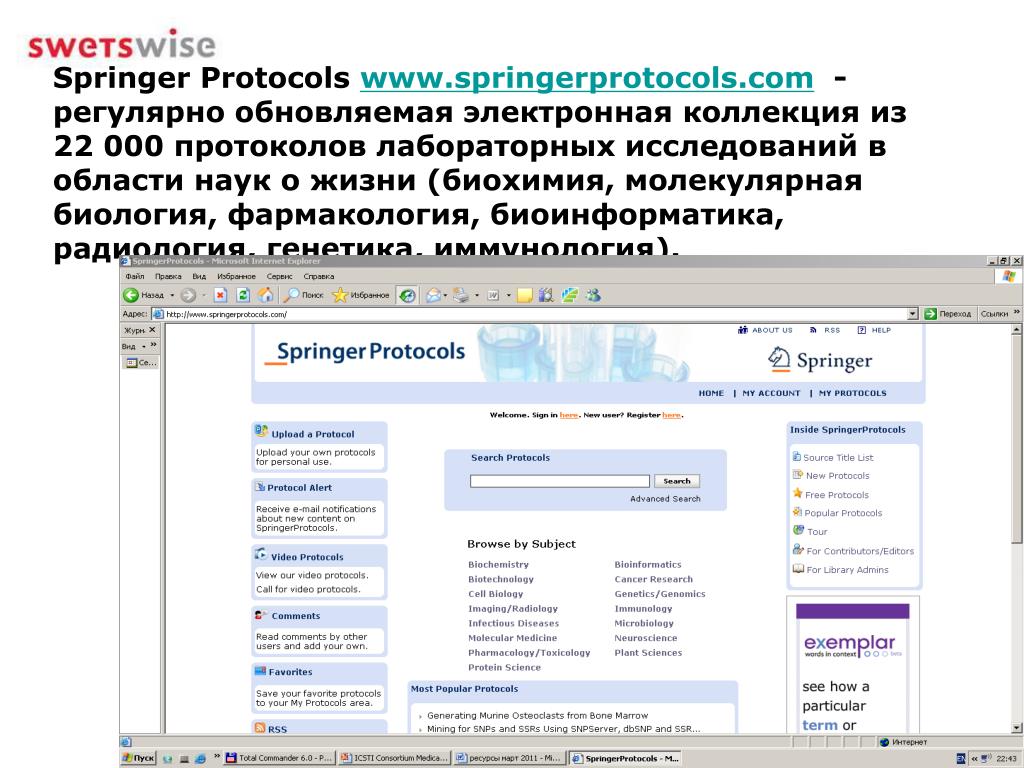Viewport: 1024px width, 768px height.
Task: Click the Comments people icon
Action: 261,615
